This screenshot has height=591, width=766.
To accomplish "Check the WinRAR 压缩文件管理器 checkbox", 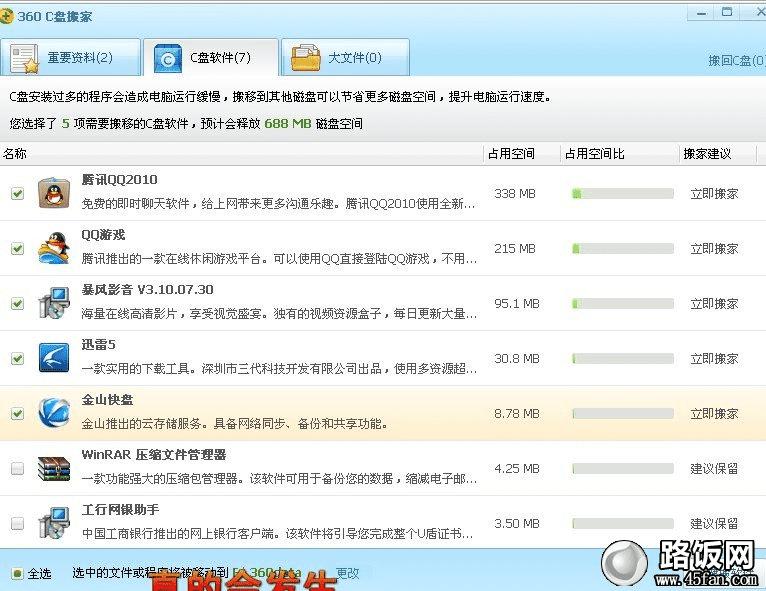I will coord(18,468).
